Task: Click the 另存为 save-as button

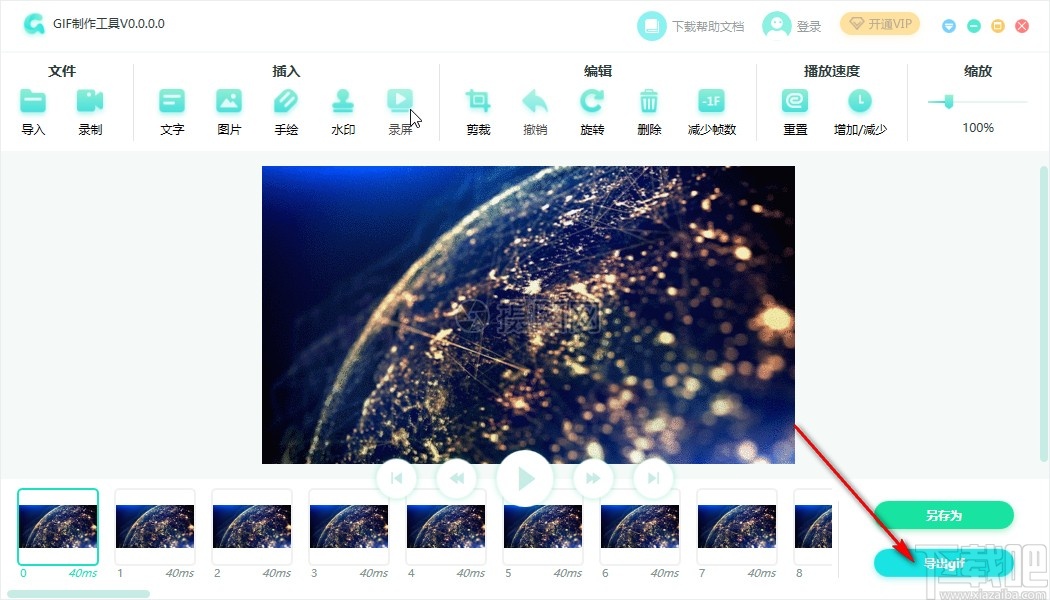Action: point(944,515)
